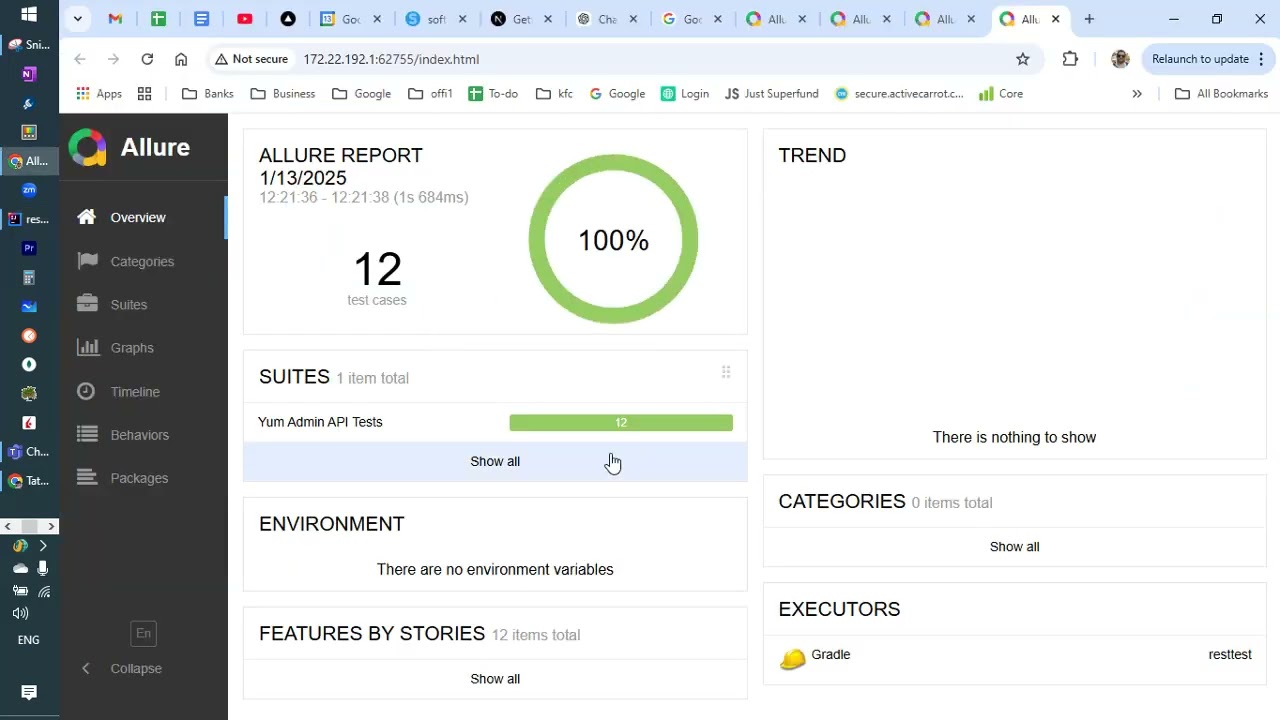Open the Chrome three-dot menu
The height and width of the screenshot is (720, 1280).
click(1261, 59)
